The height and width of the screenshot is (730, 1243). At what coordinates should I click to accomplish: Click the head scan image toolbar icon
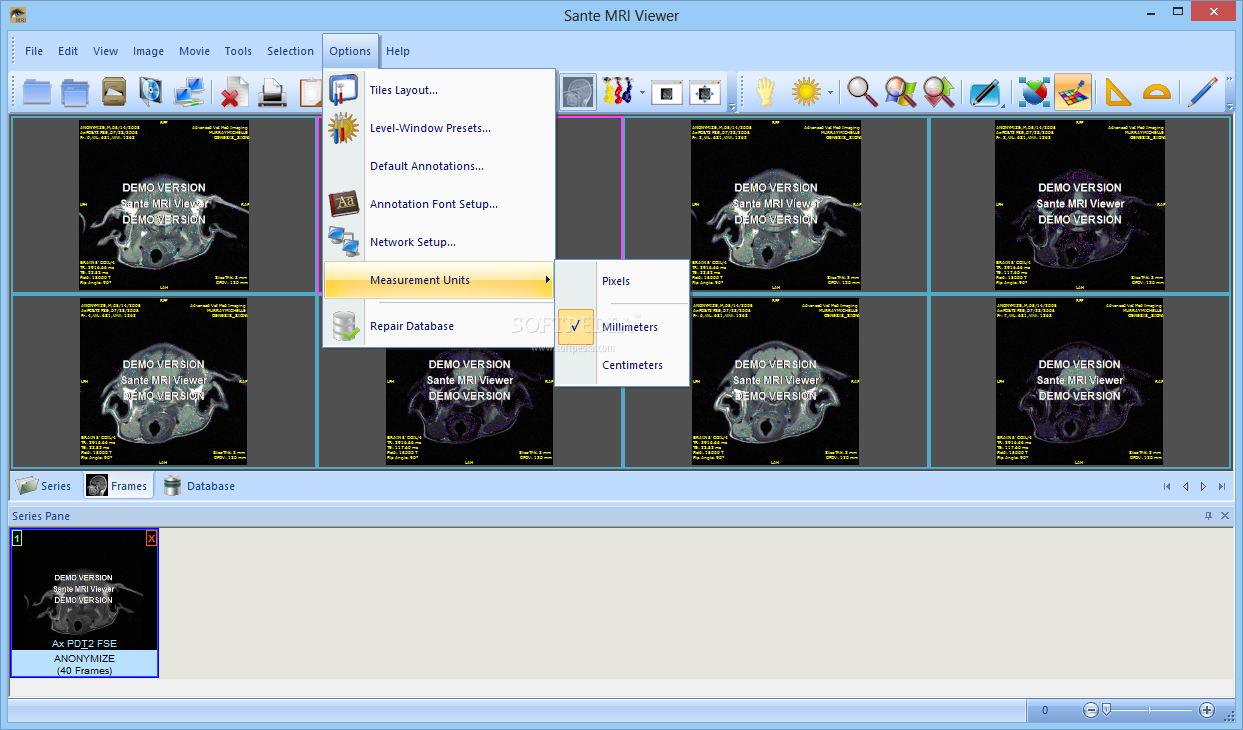coord(578,92)
